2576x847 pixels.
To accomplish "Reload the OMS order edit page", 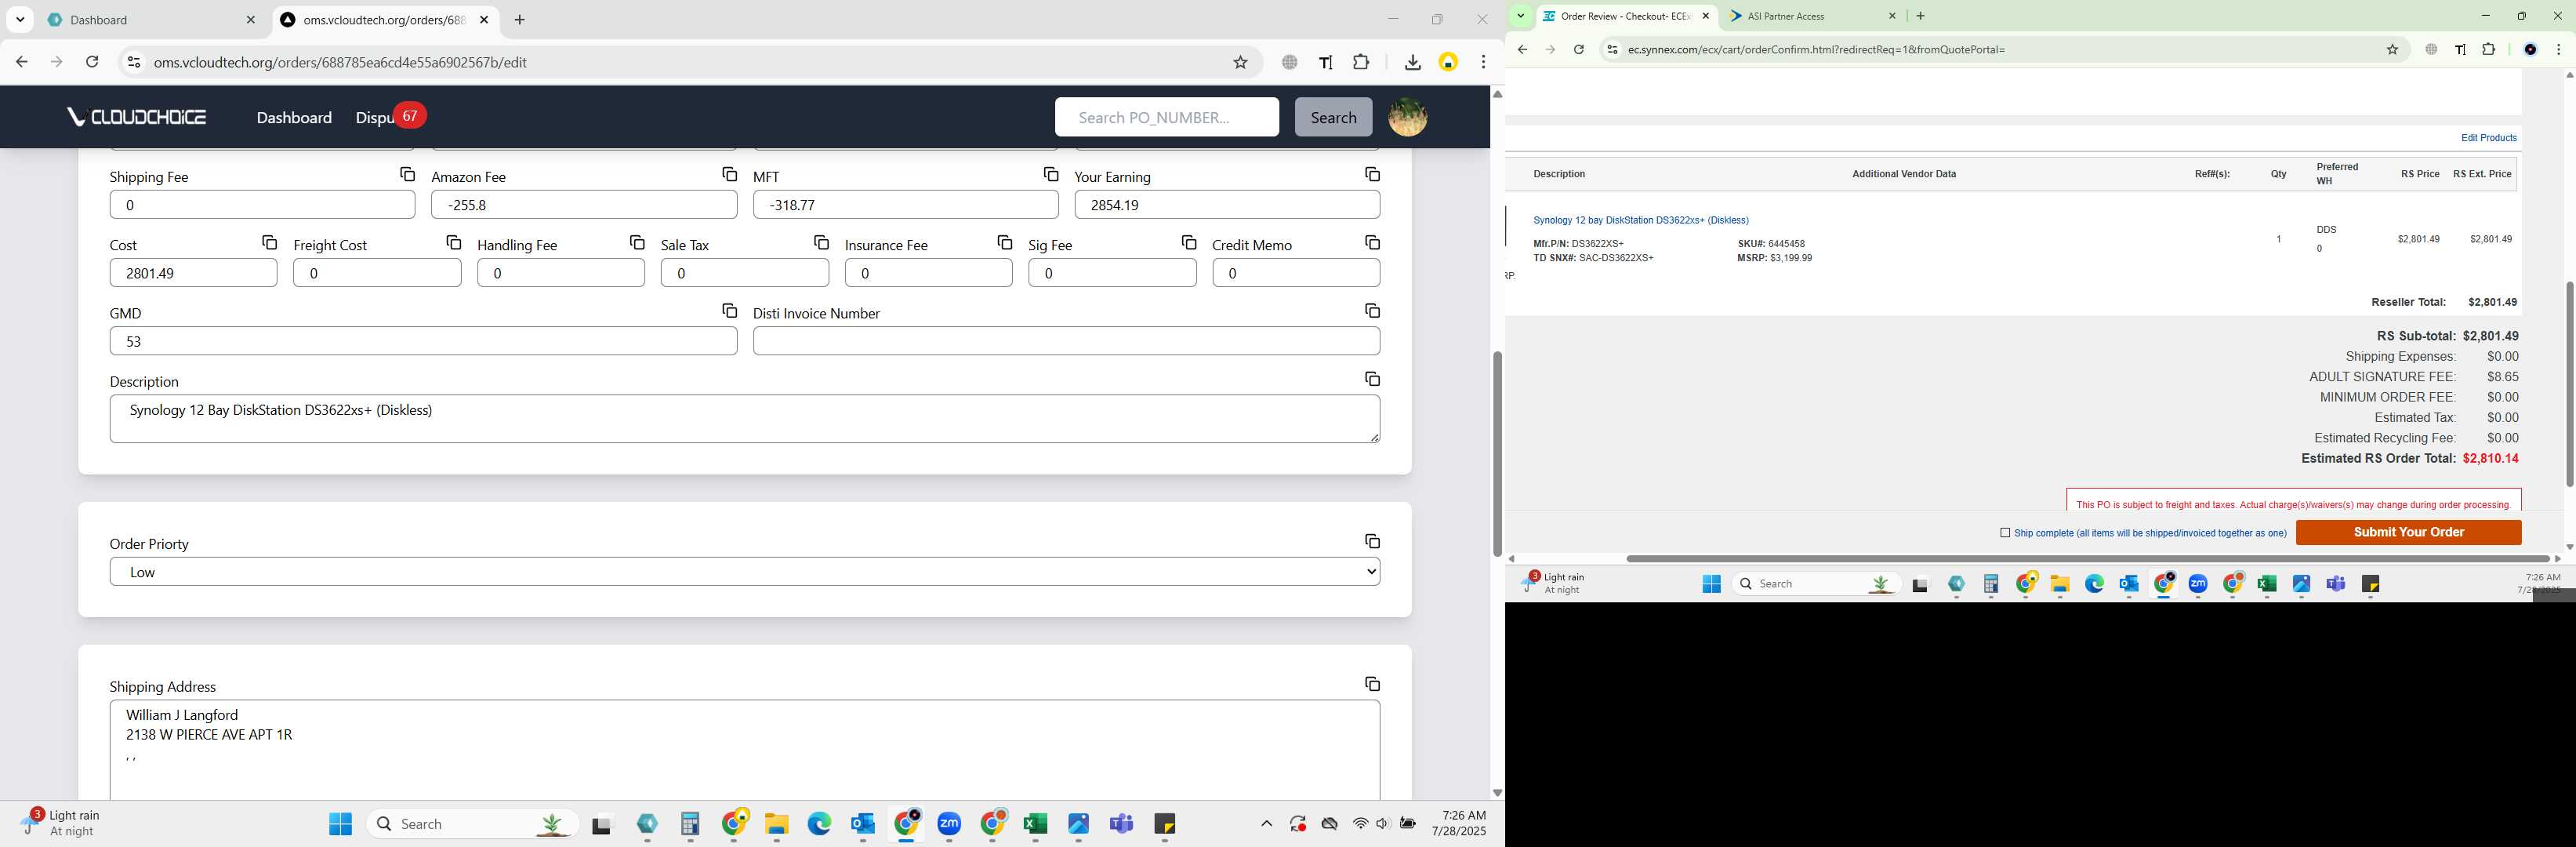I will tap(92, 62).
